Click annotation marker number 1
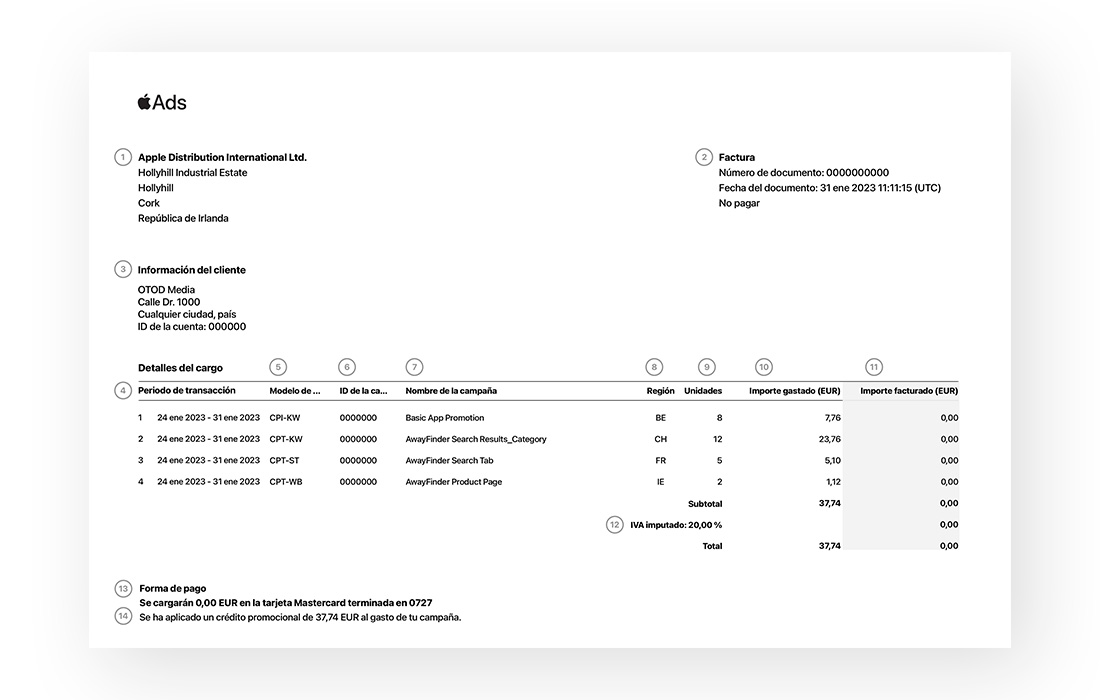1100x700 pixels. 123,157
